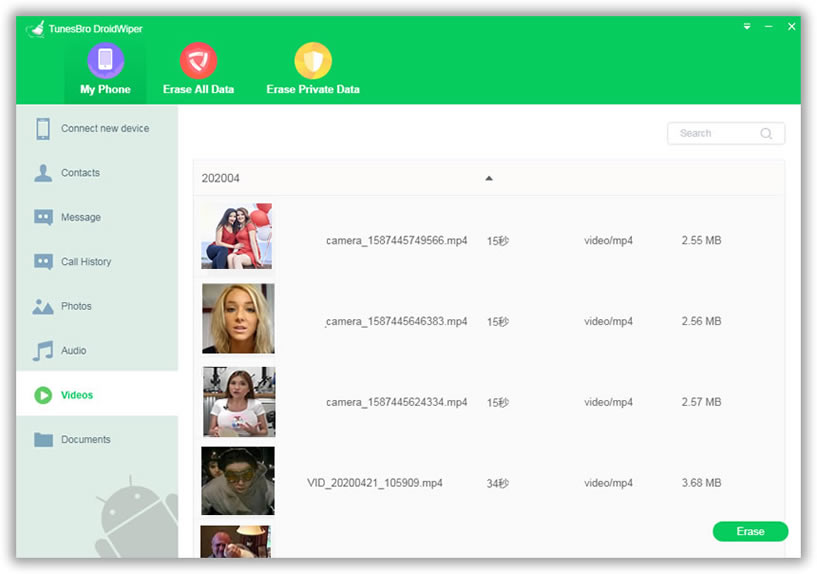The width and height of the screenshot is (817, 574).
Task: Select thumbnail of VID_20200421_105909.mp4
Action: coord(238,481)
